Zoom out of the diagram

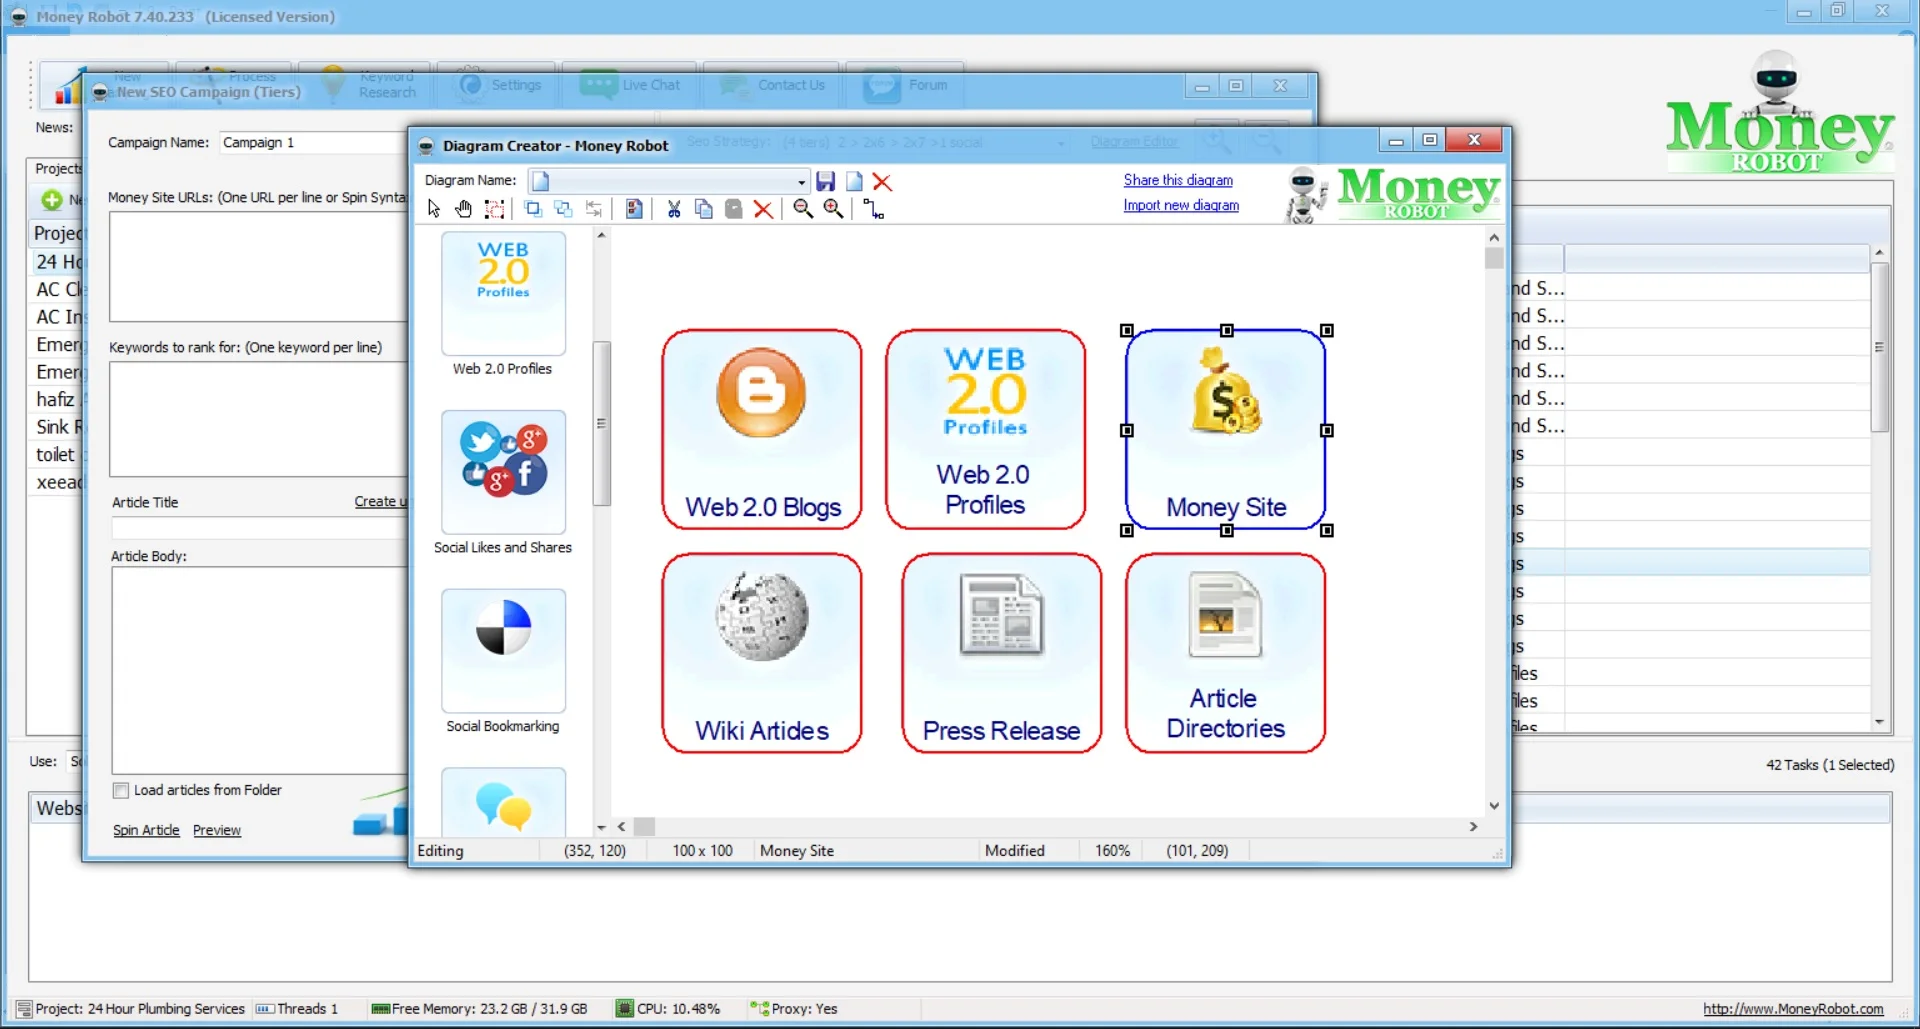803,209
